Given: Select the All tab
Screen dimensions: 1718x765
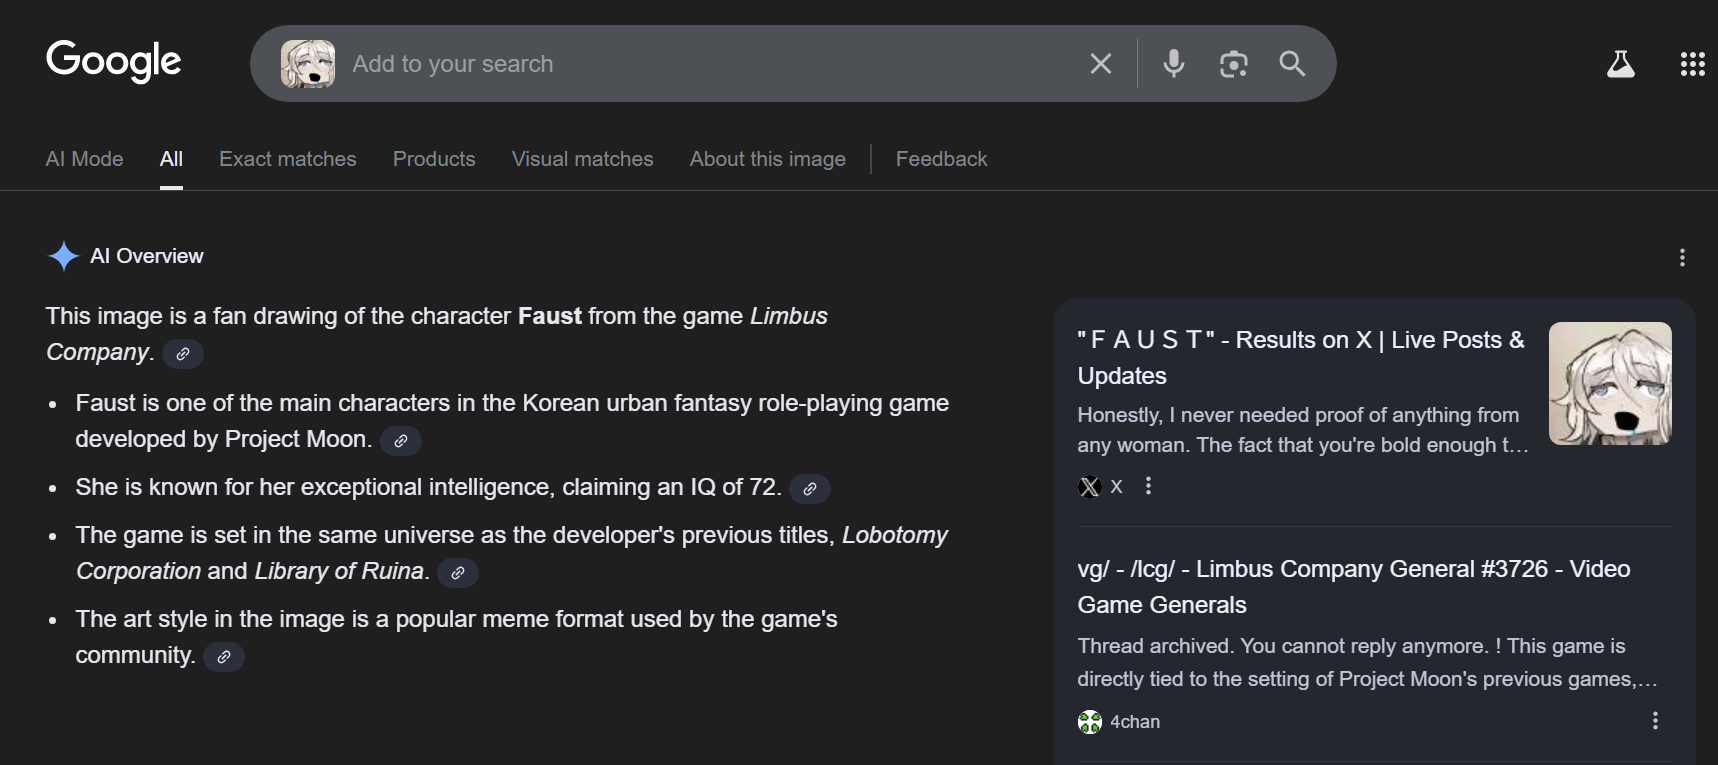Looking at the screenshot, I should (x=171, y=159).
